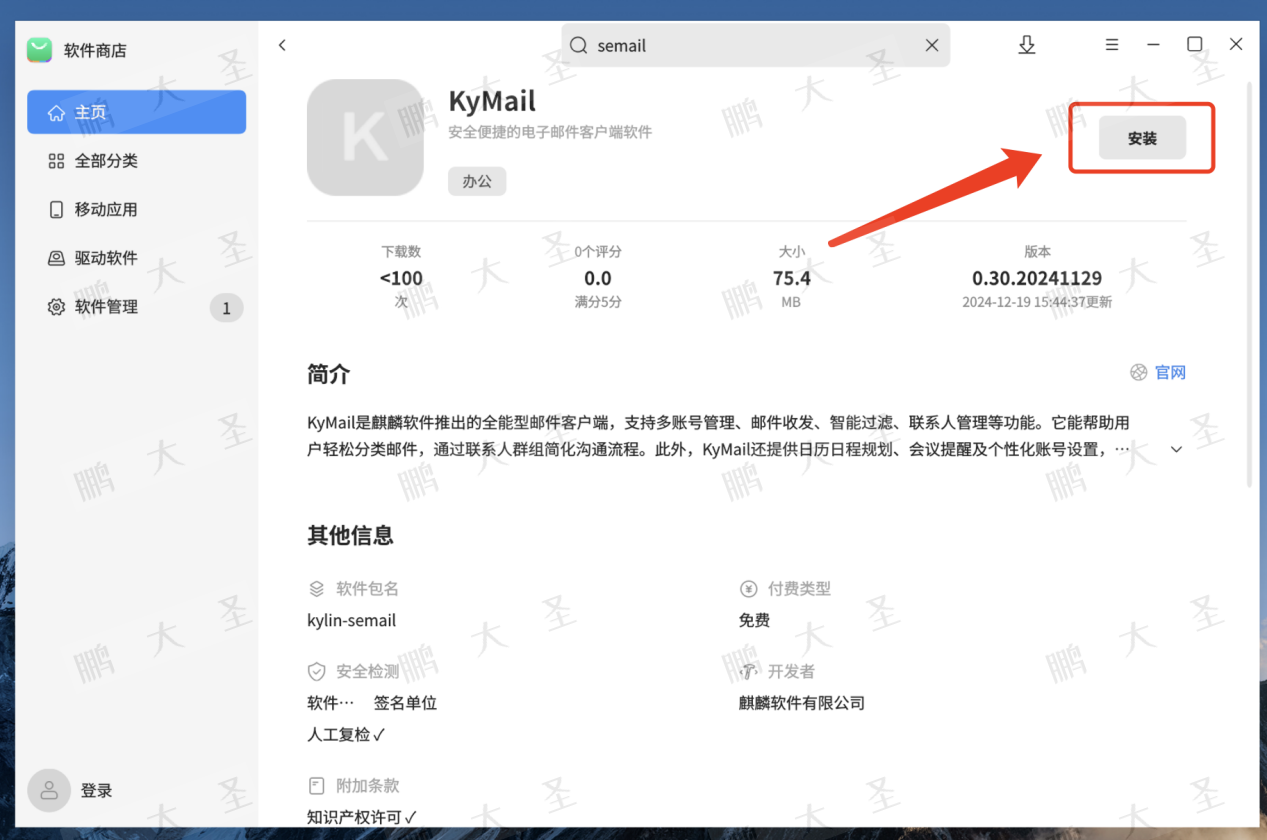
Task: Expand the full 简介 description
Action: point(1176,449)
